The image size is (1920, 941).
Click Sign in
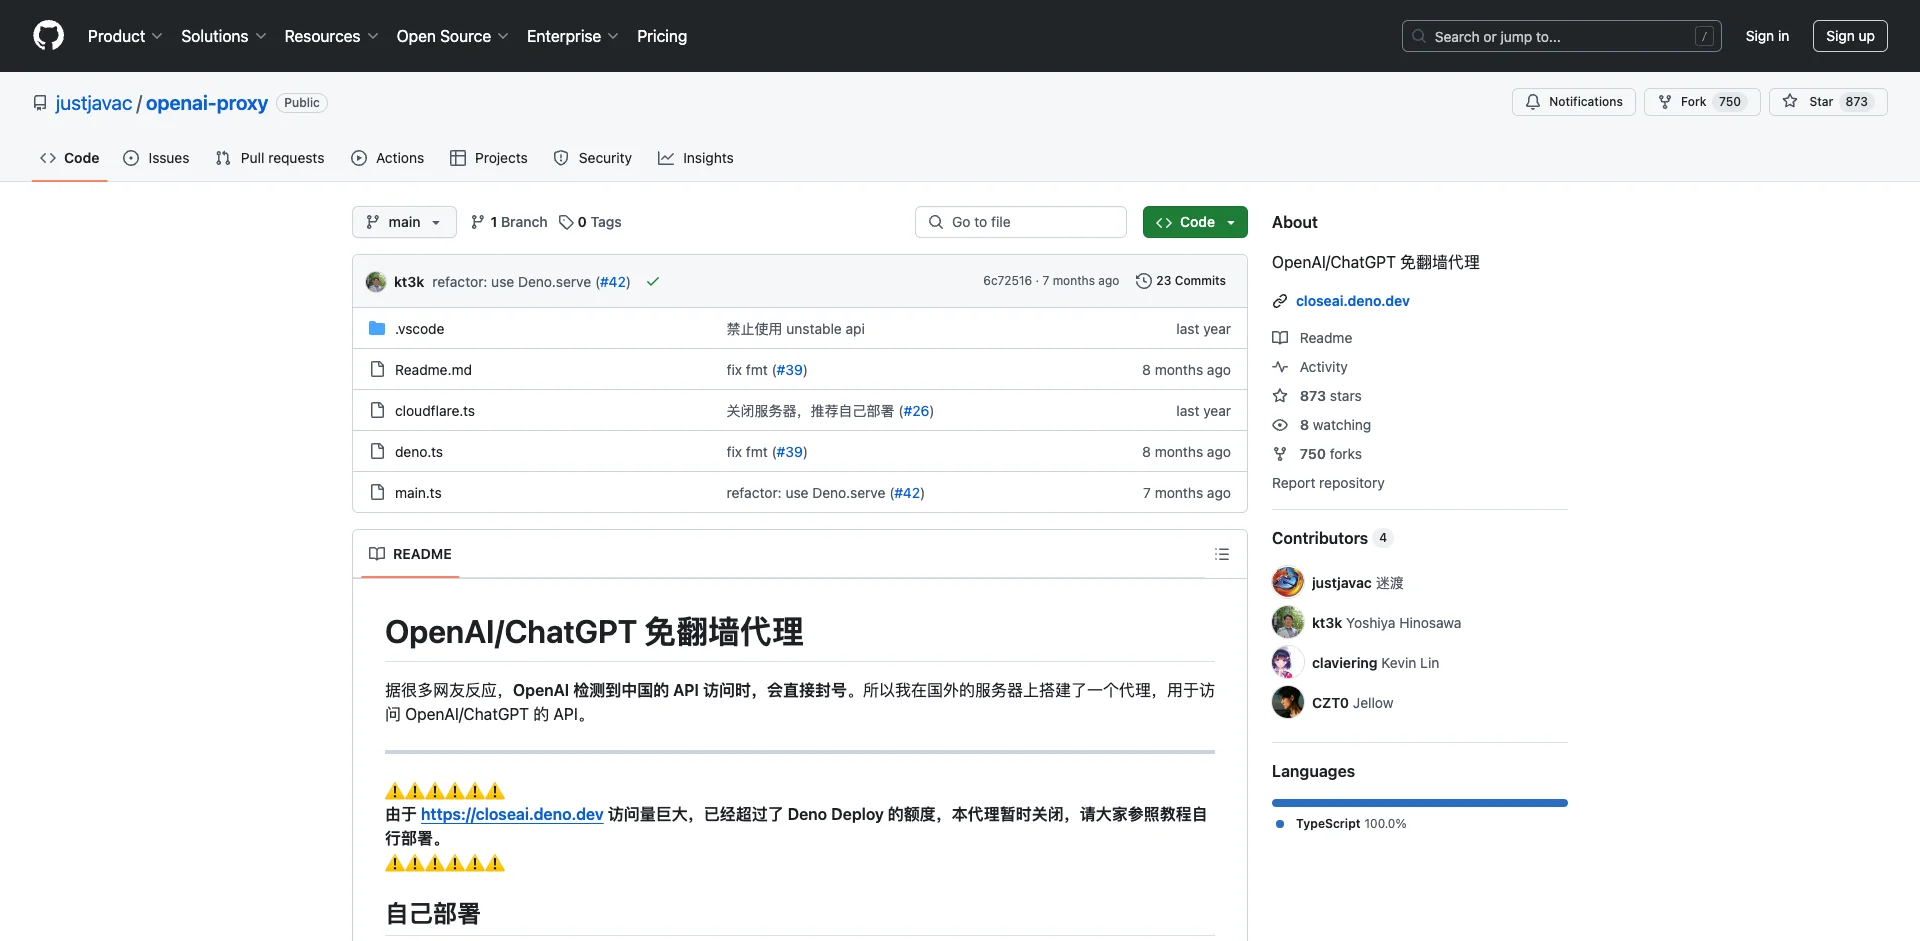(x=1767, y=36)
